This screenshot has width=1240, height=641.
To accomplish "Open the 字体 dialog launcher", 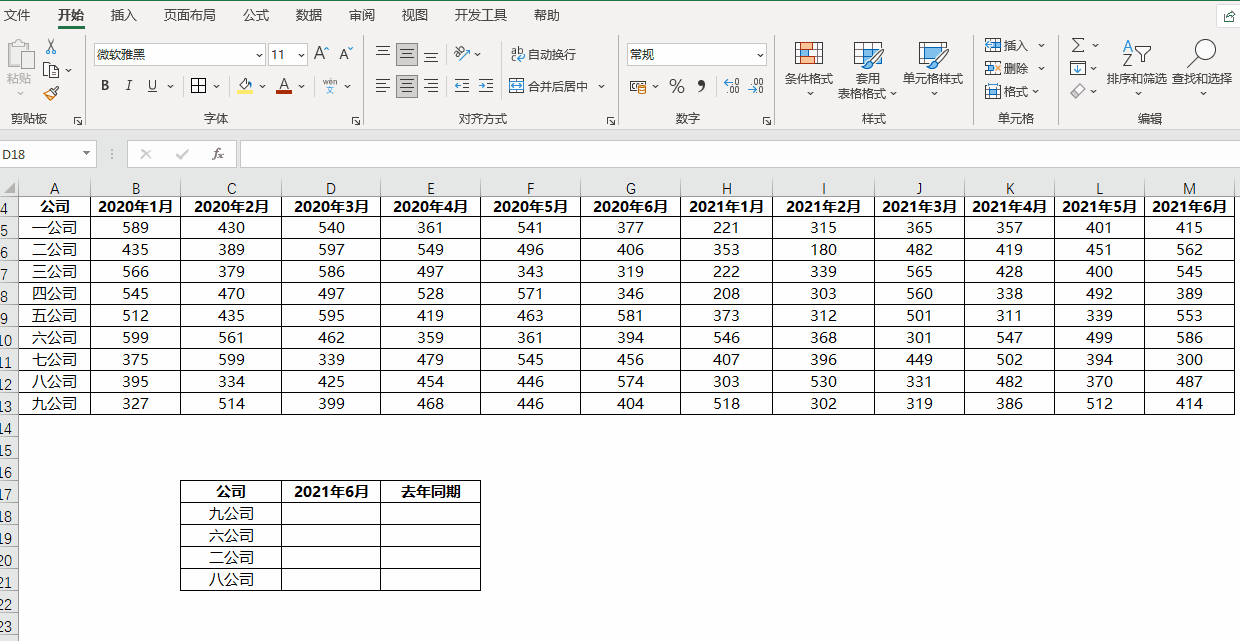I will click(356, 121).
